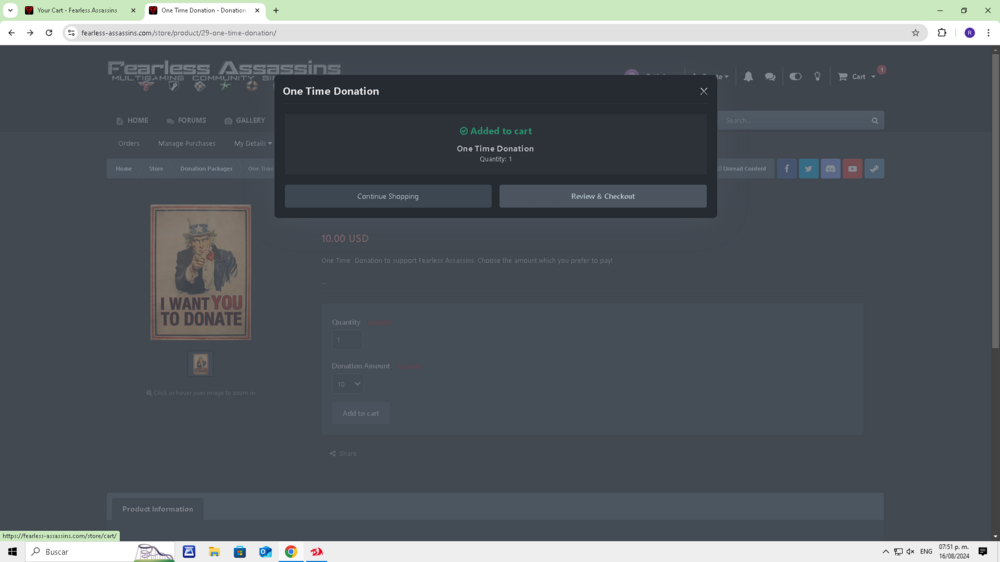Open File Explorer from taskbar
This screenshot has height=562, width=1000.
[214, 552]
